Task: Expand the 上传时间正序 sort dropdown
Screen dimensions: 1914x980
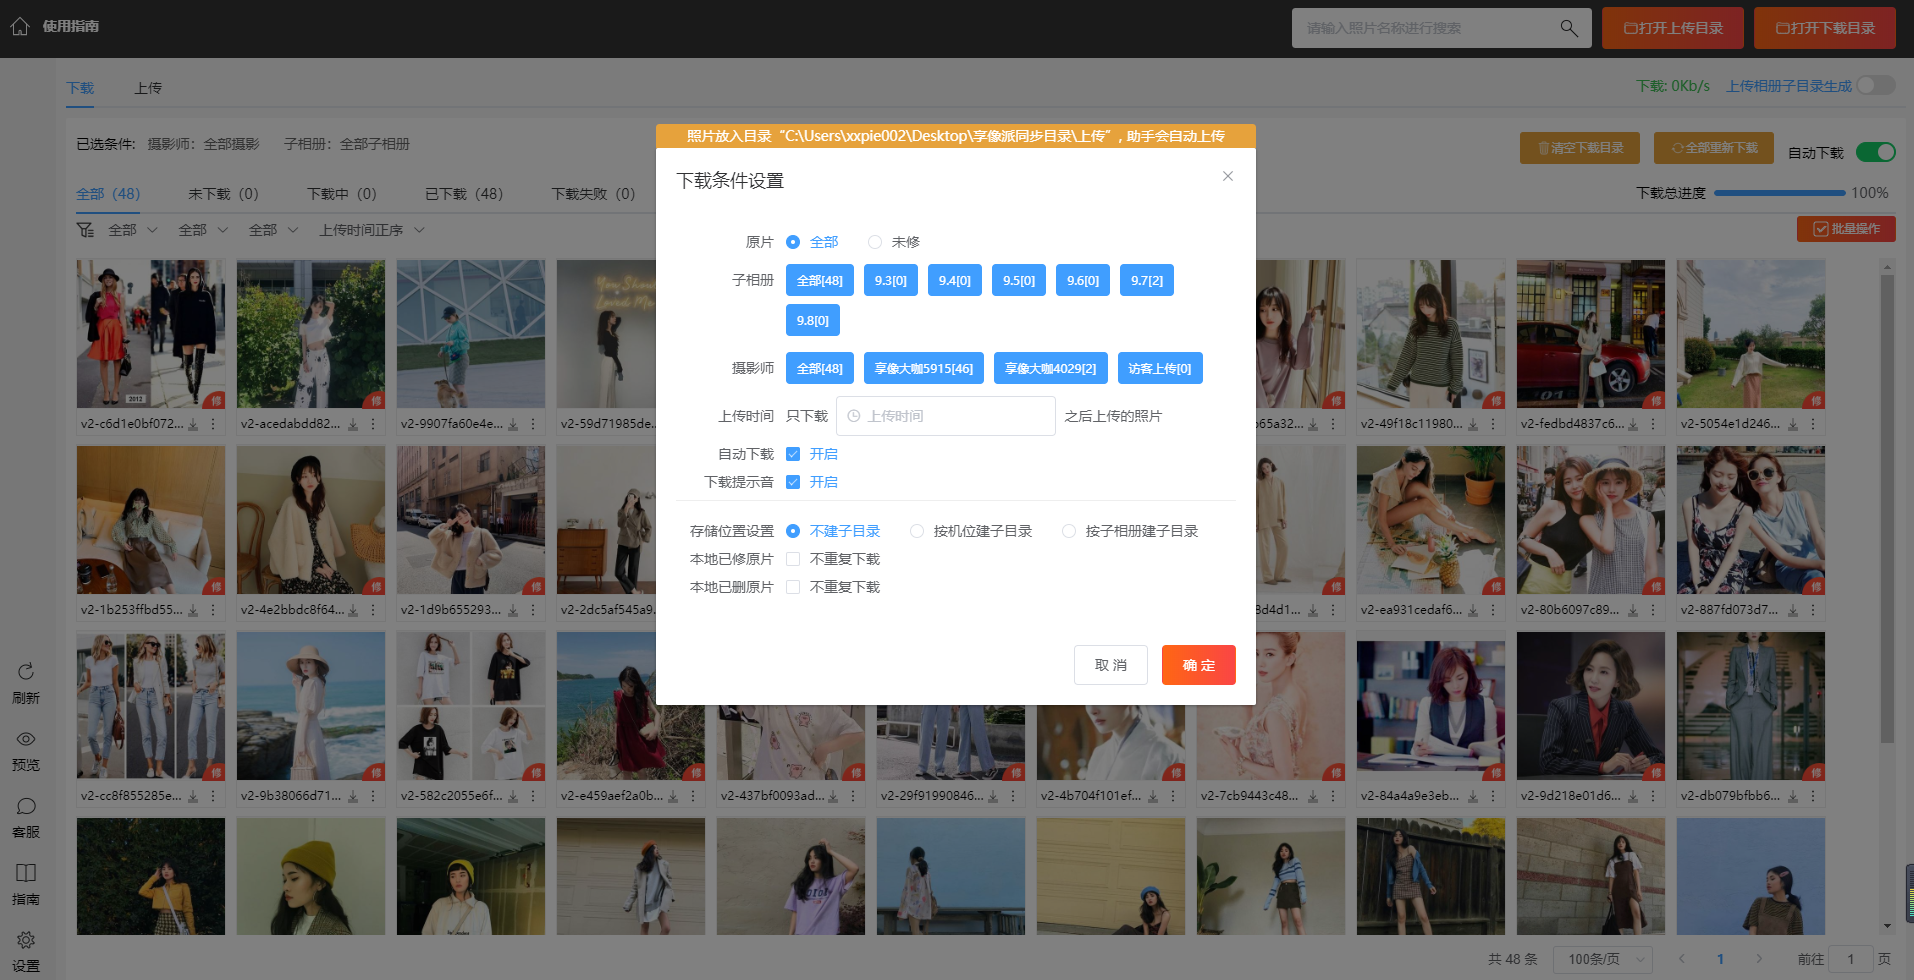Action: 372,230
